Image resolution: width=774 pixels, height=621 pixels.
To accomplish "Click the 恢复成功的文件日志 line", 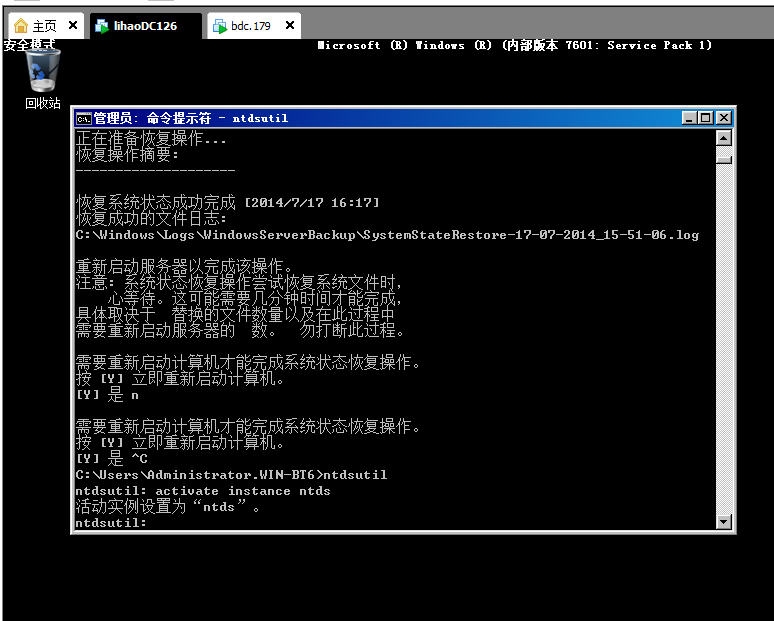I will pyautogui.click(x=151, y=219).
